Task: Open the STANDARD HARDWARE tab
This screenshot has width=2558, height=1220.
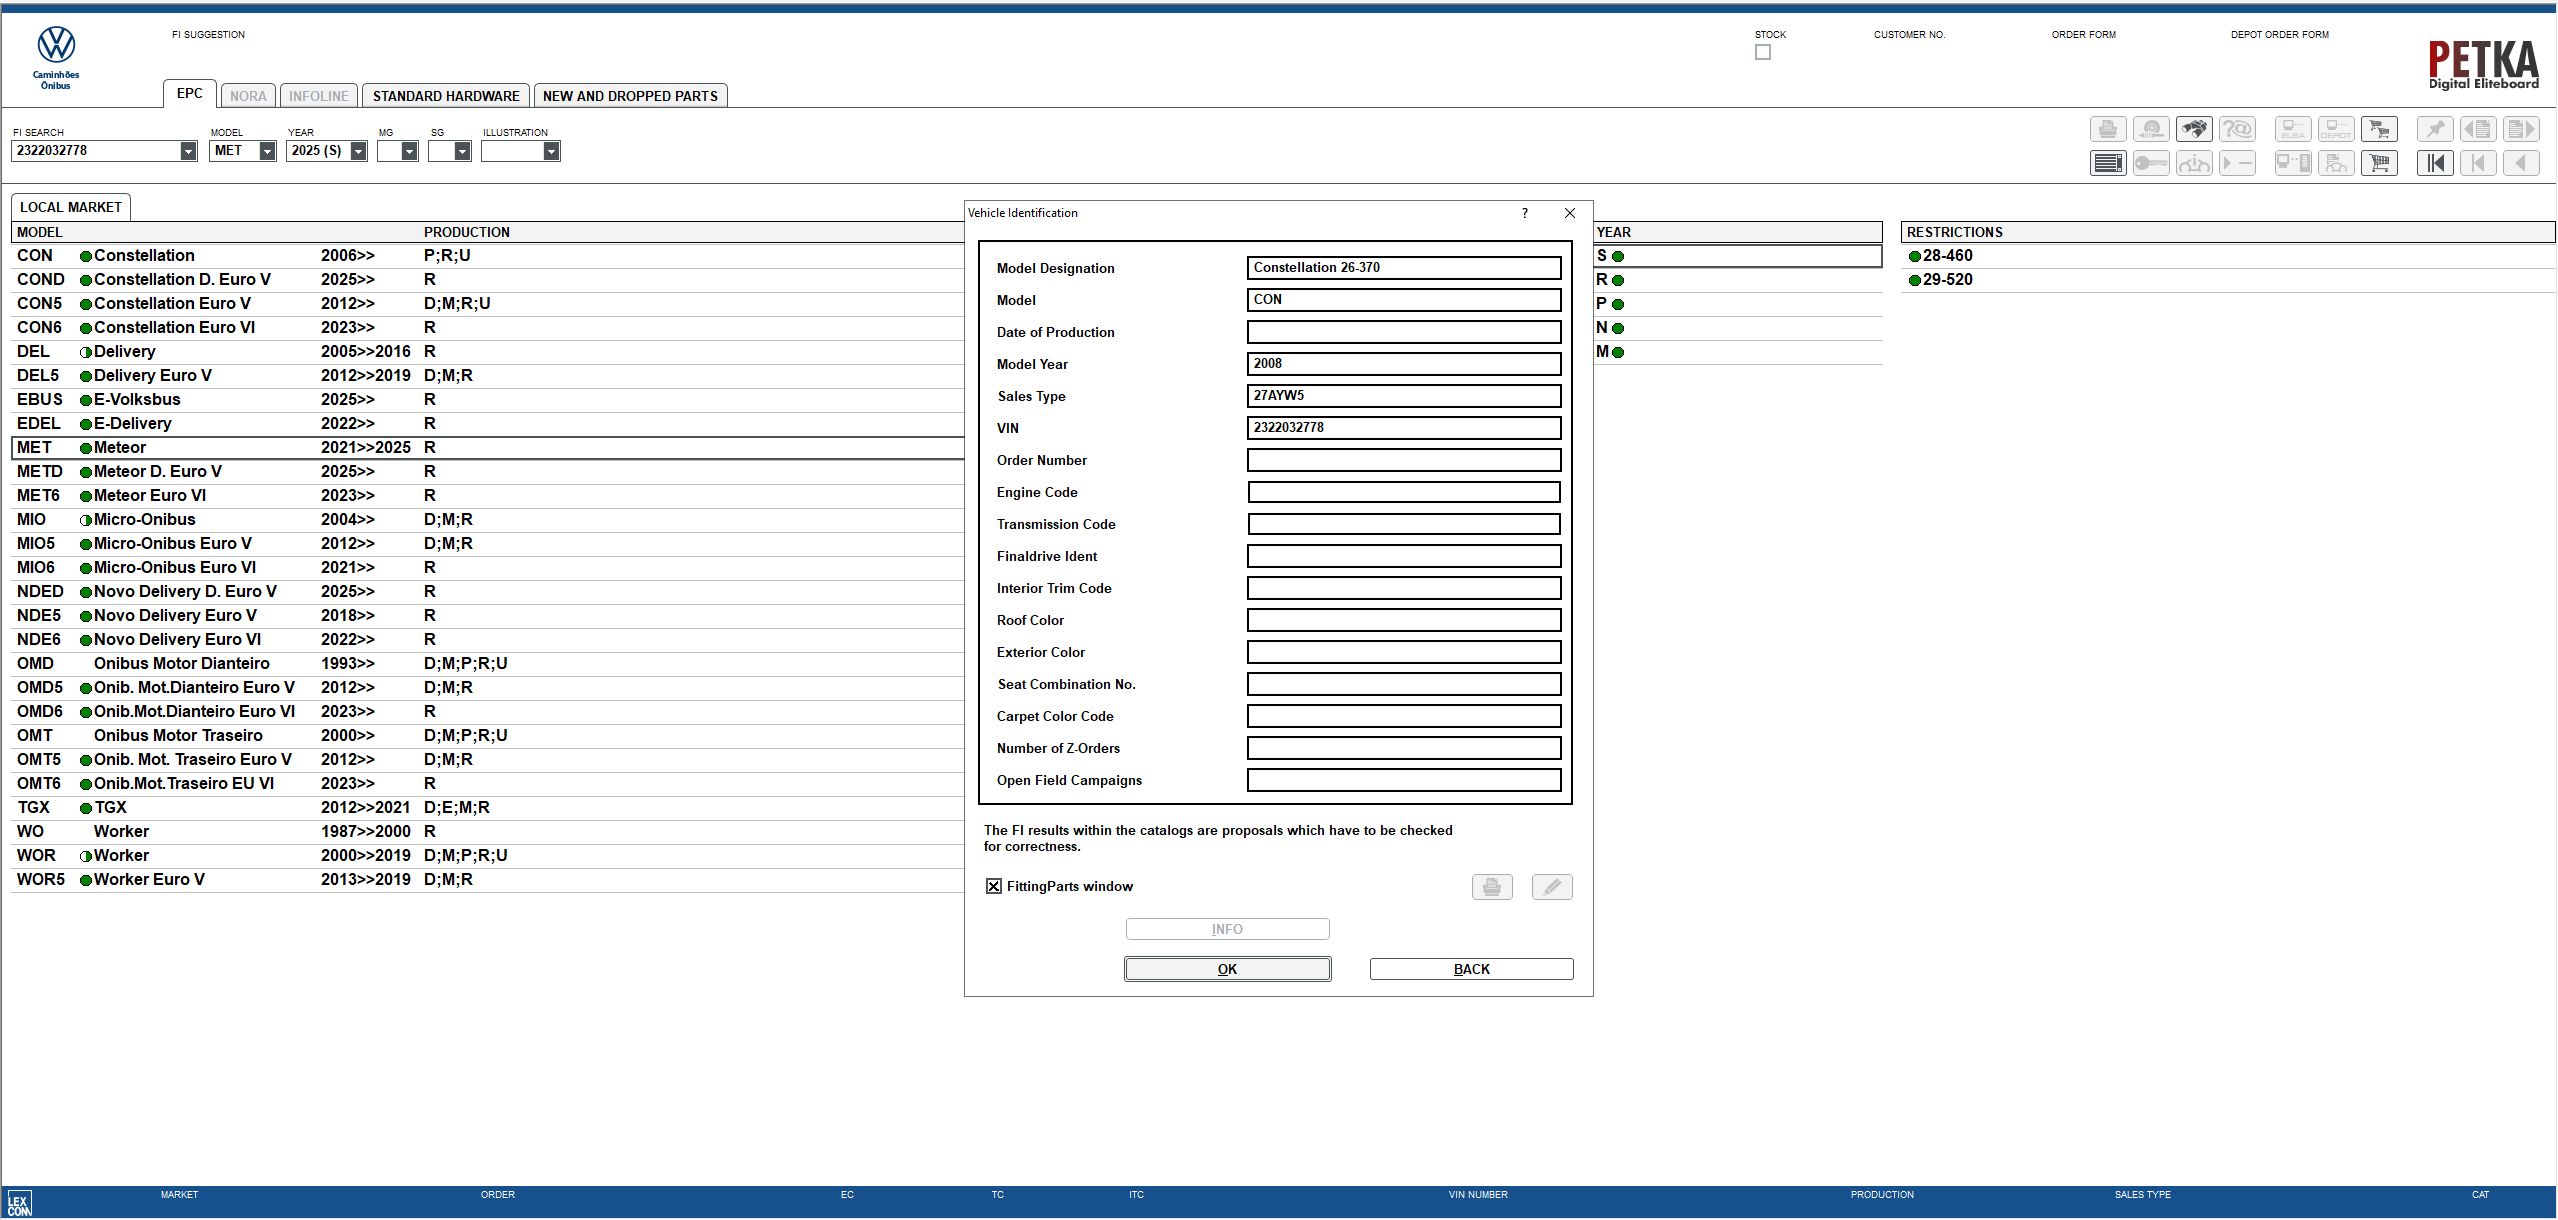Action: pos(446,96)
